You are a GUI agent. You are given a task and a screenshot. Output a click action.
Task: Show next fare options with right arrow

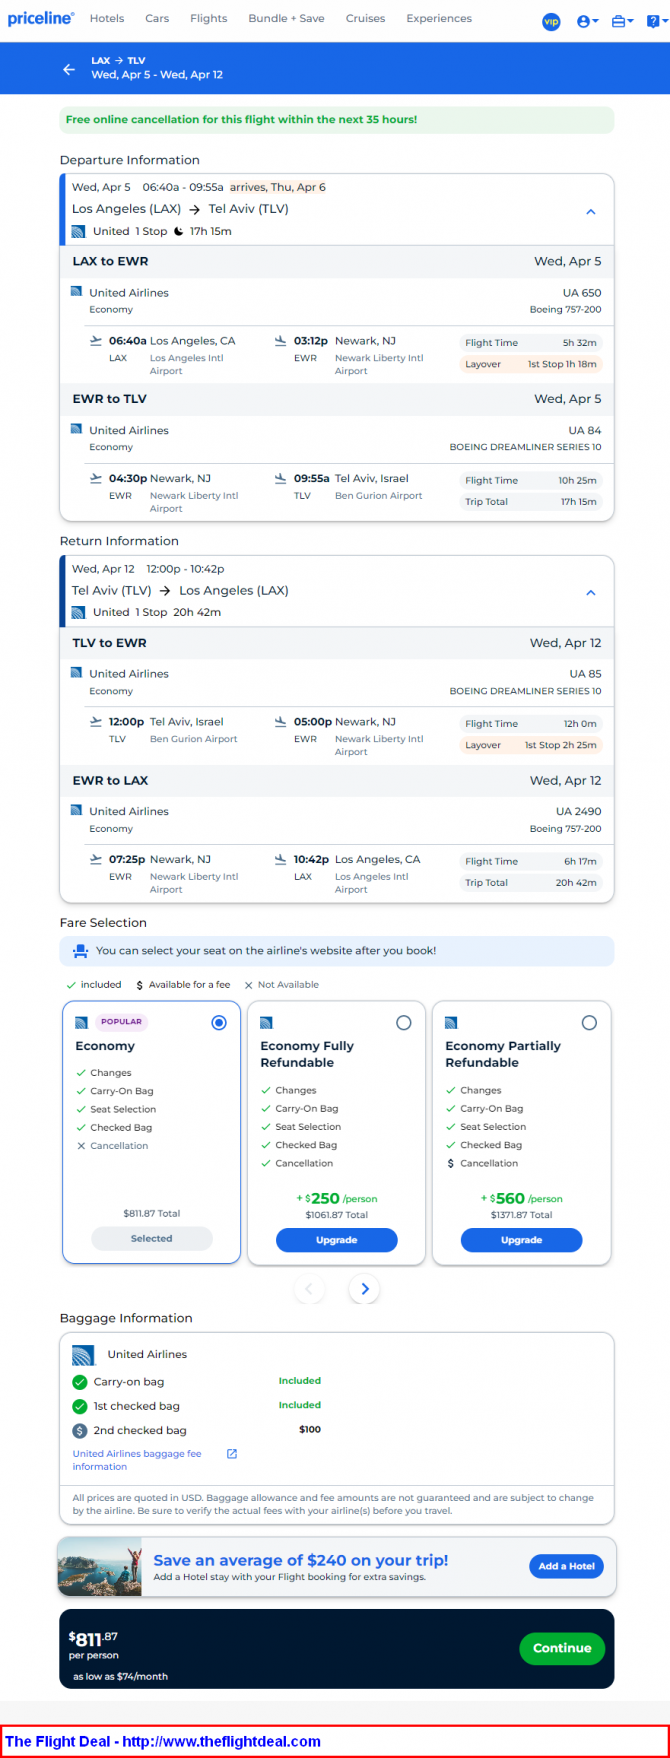click(364, 1289)
